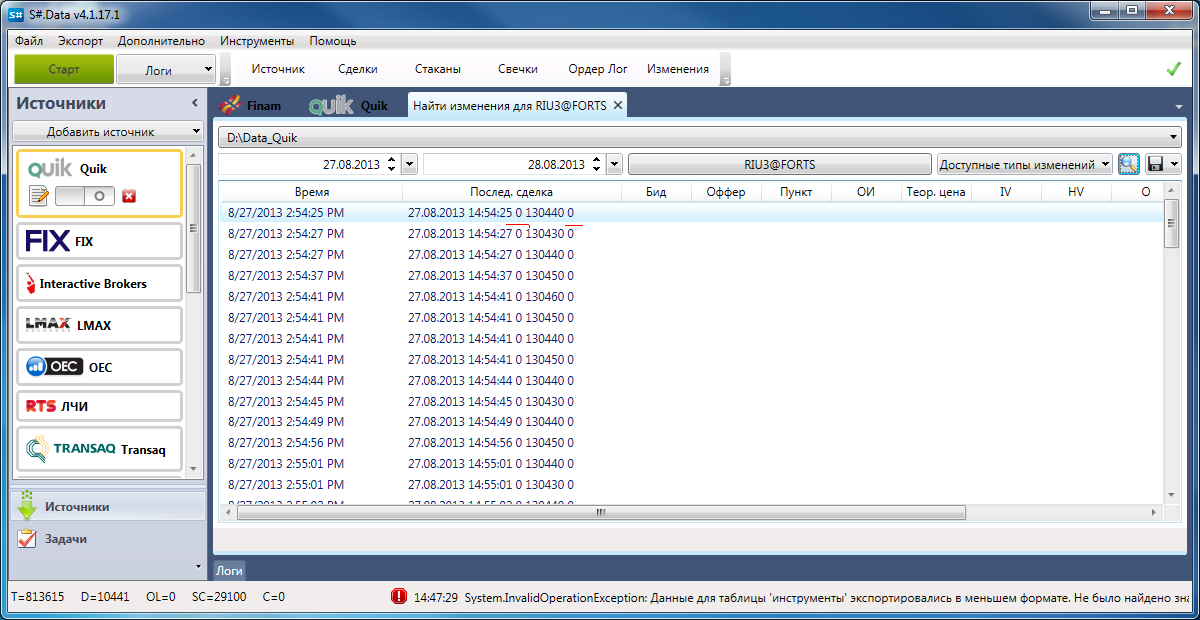1200x620 pixels.
Task: Sort by the Послед. сделка column header
Action: click(x=512, y=191)
